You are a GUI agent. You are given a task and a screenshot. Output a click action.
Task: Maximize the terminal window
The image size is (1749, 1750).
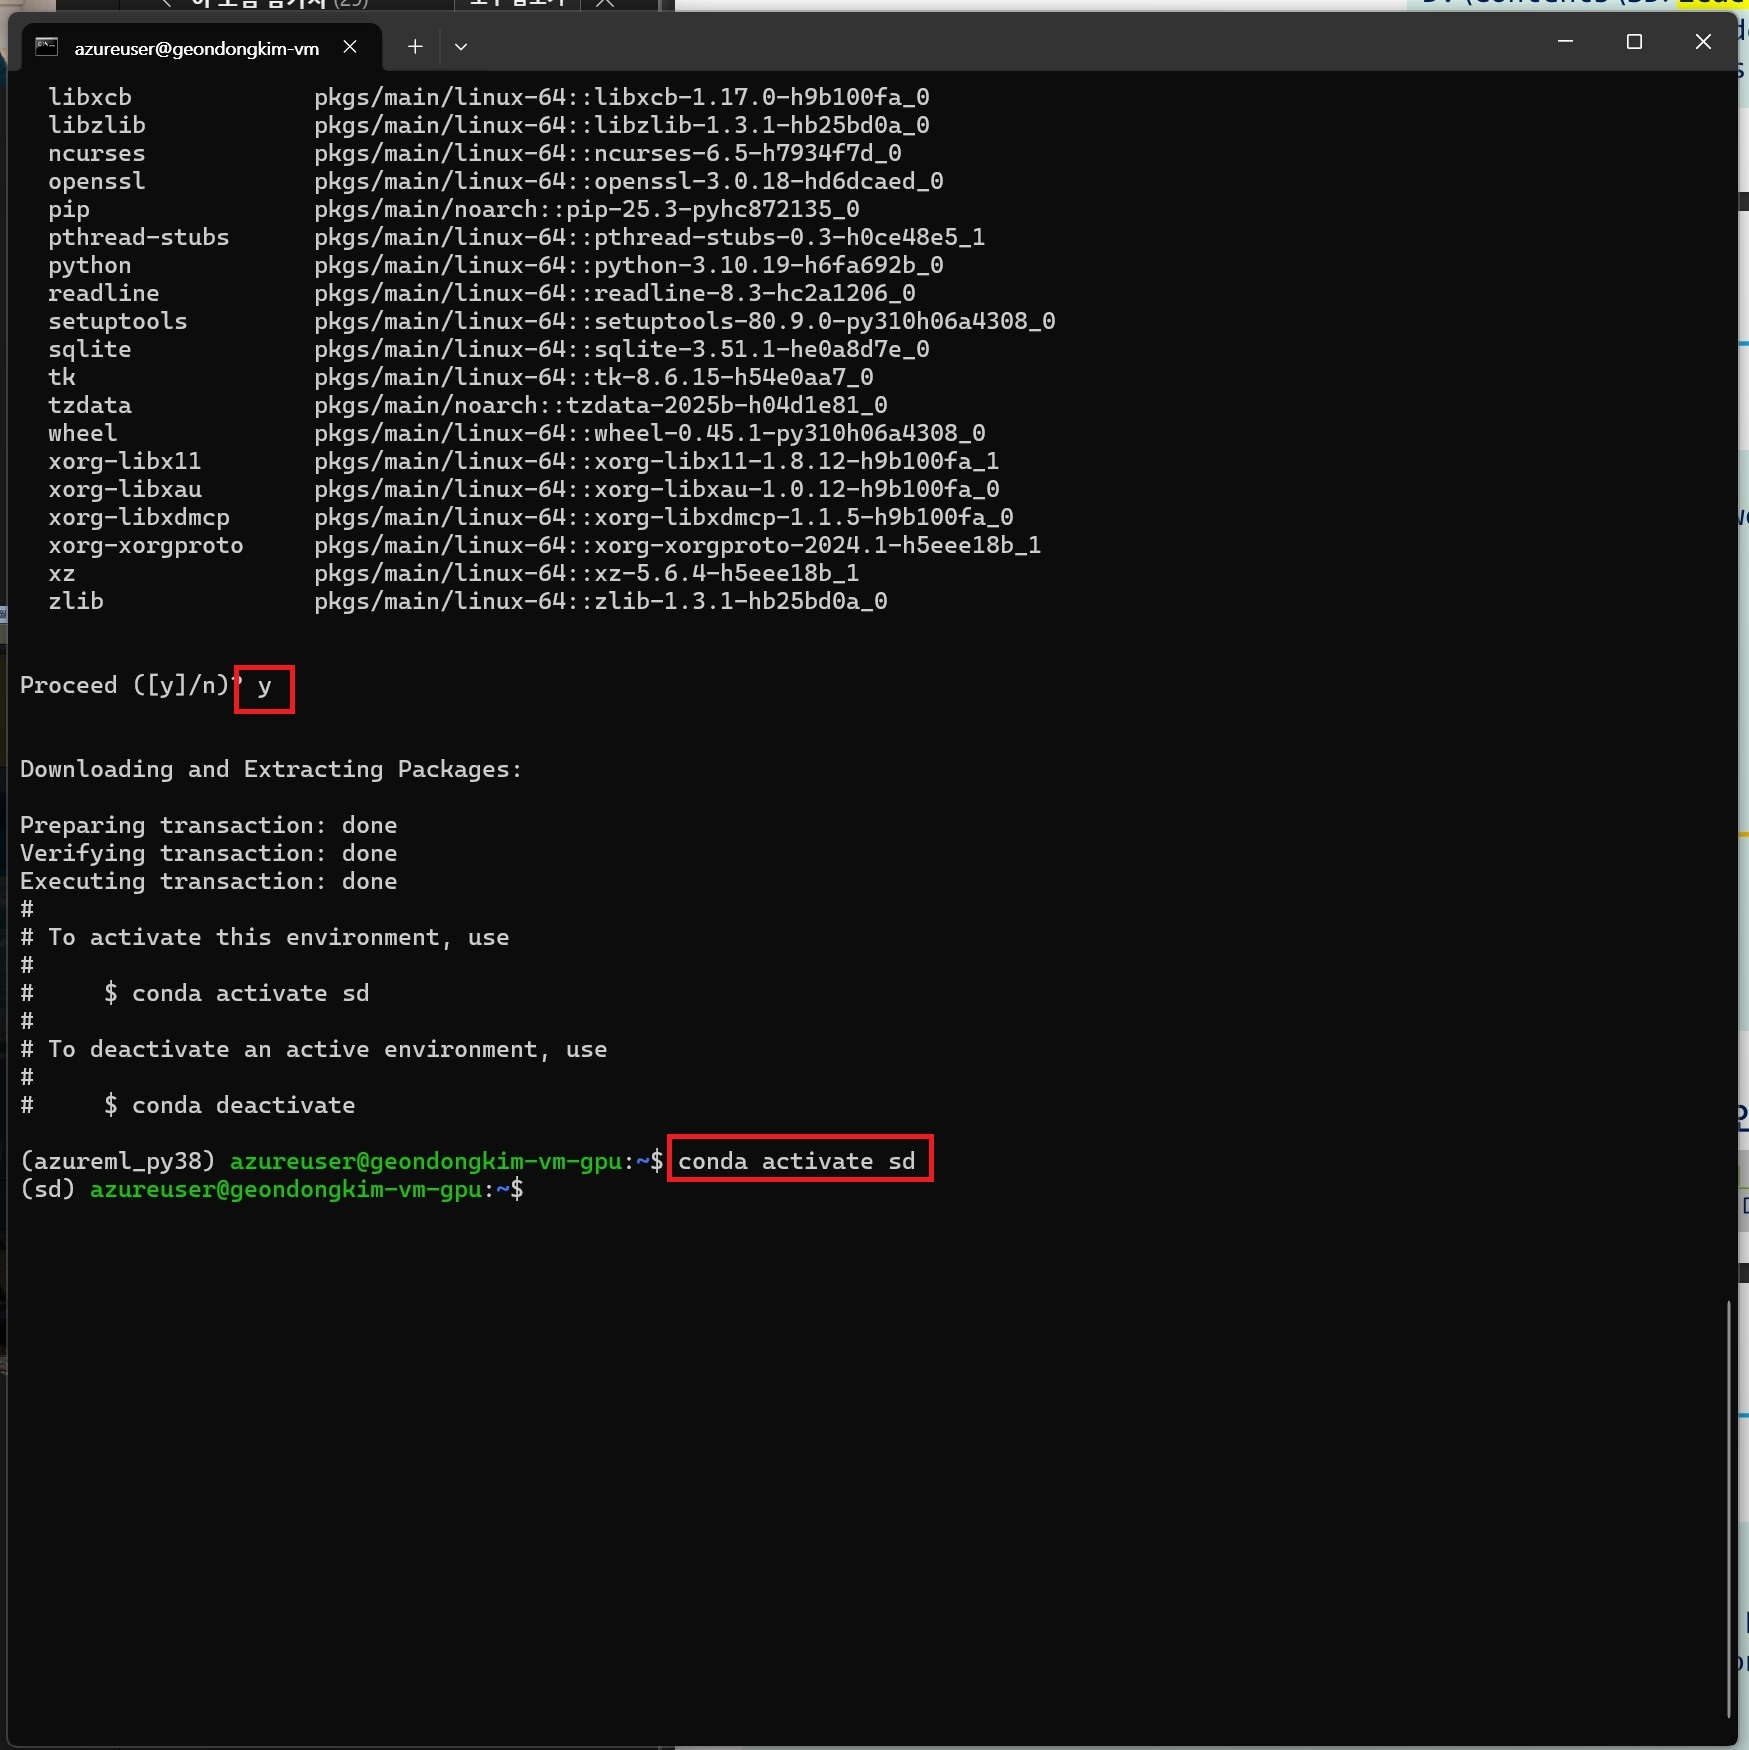(x=1634, y=41)
